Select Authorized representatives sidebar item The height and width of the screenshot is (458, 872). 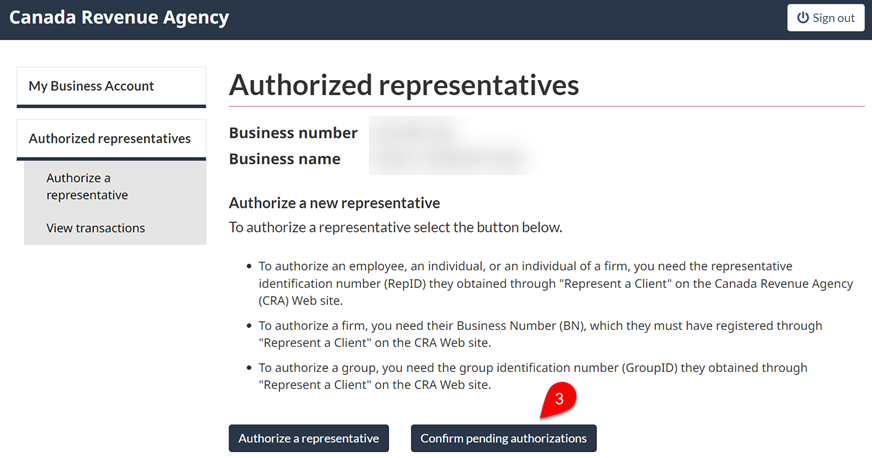tap(111, 139)
